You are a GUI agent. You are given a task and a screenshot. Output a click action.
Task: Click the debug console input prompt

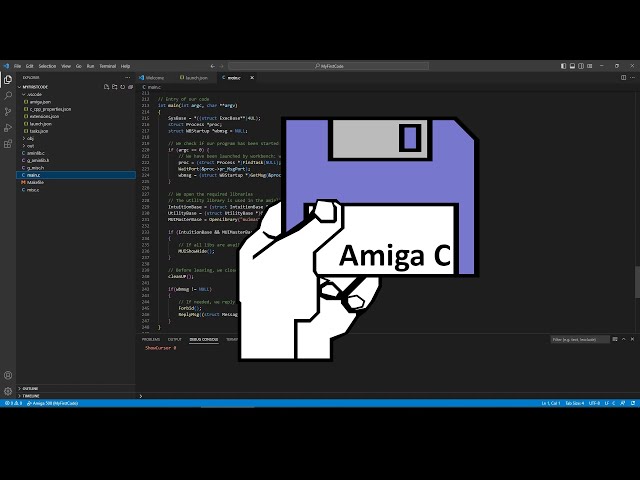[386, 396]
